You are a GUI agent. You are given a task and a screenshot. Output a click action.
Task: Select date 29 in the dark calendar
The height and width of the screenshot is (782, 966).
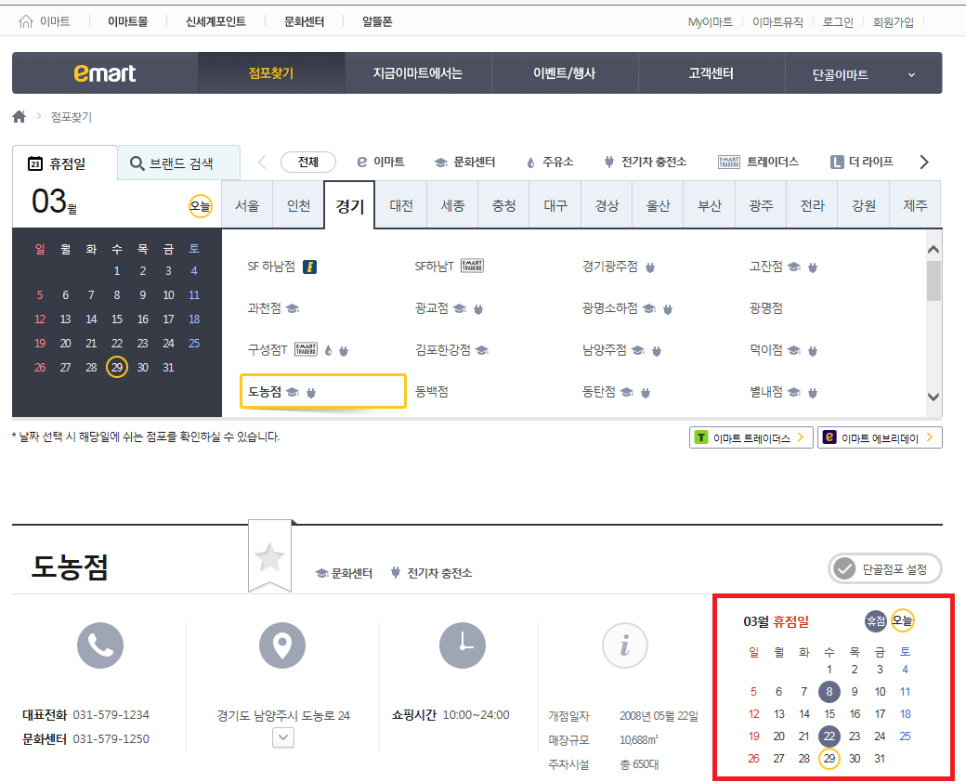[x=117, y=367]
